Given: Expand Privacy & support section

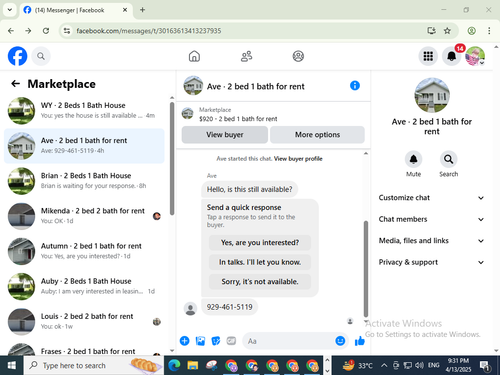Looking at the screenshot, I should coord(431,262).
